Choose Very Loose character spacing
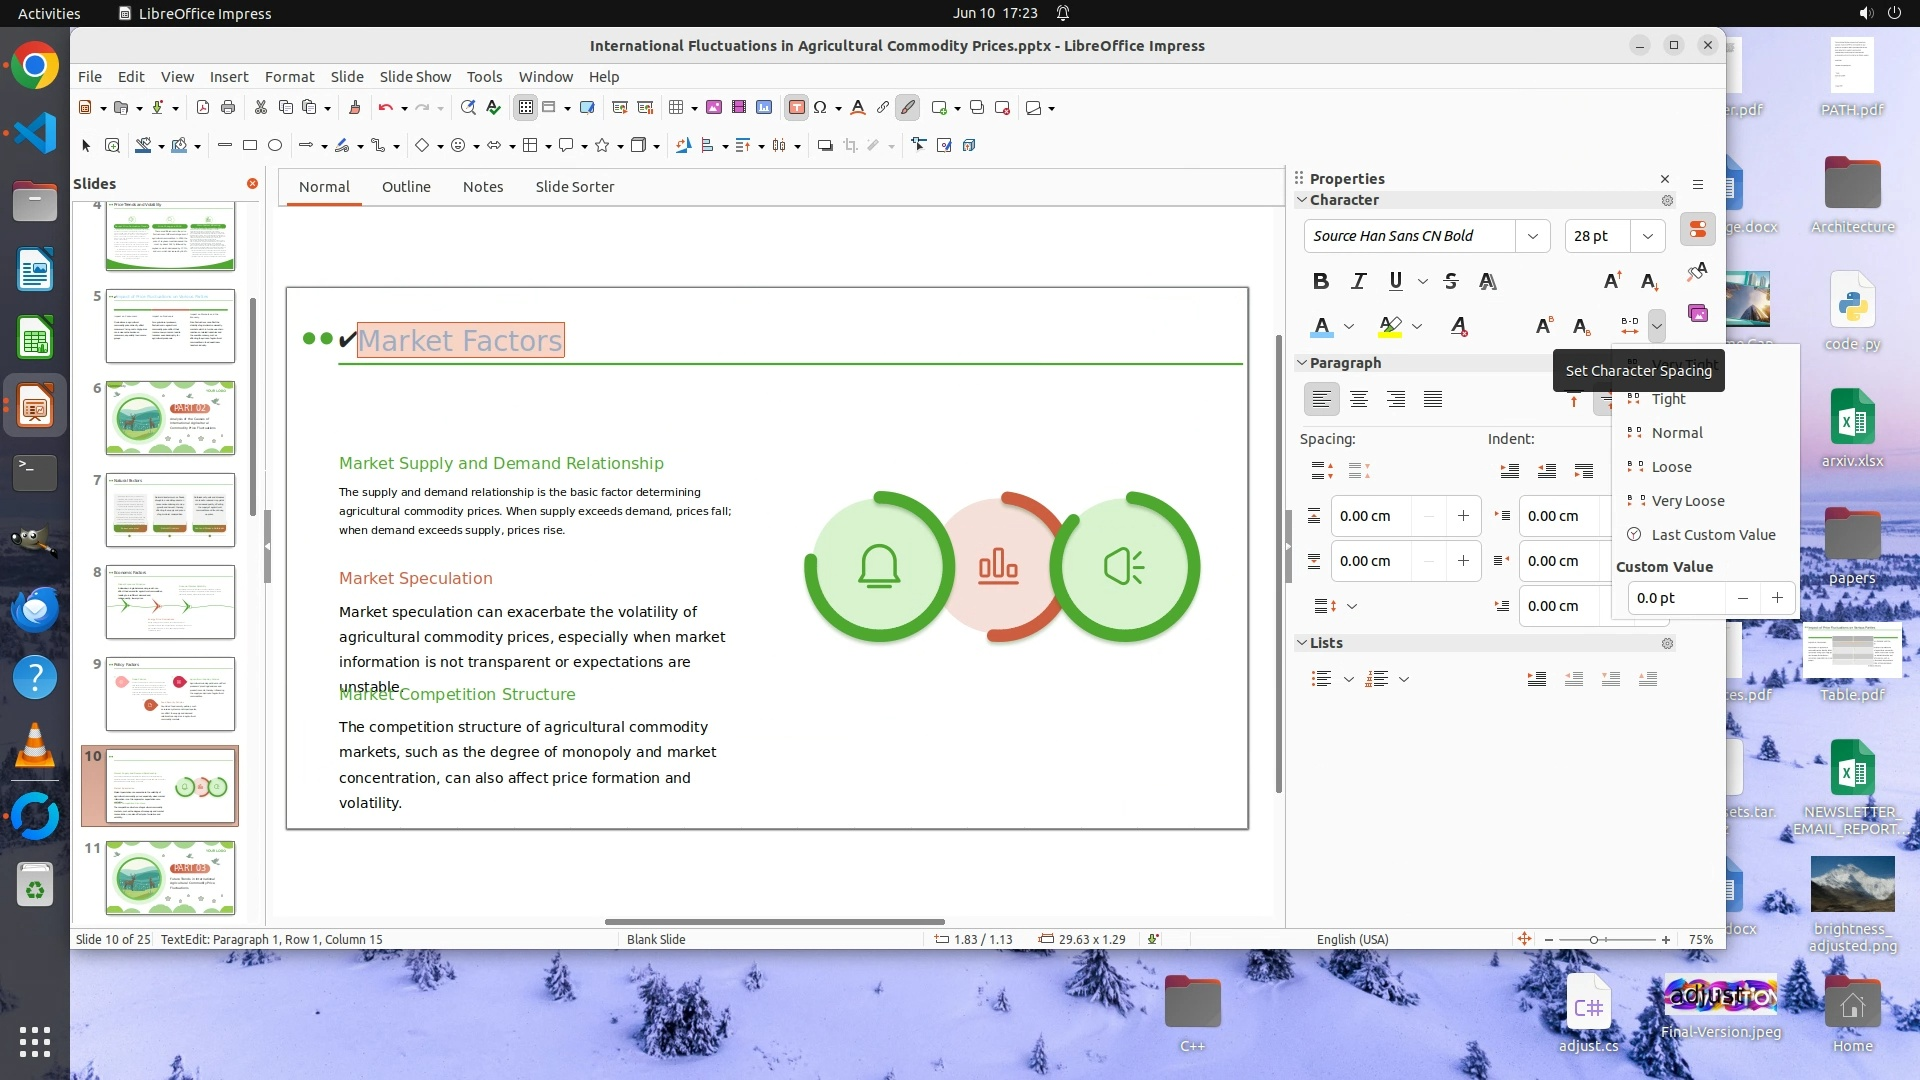This screenshot has width=1920, height=1080. click(x=1687, y=501)
